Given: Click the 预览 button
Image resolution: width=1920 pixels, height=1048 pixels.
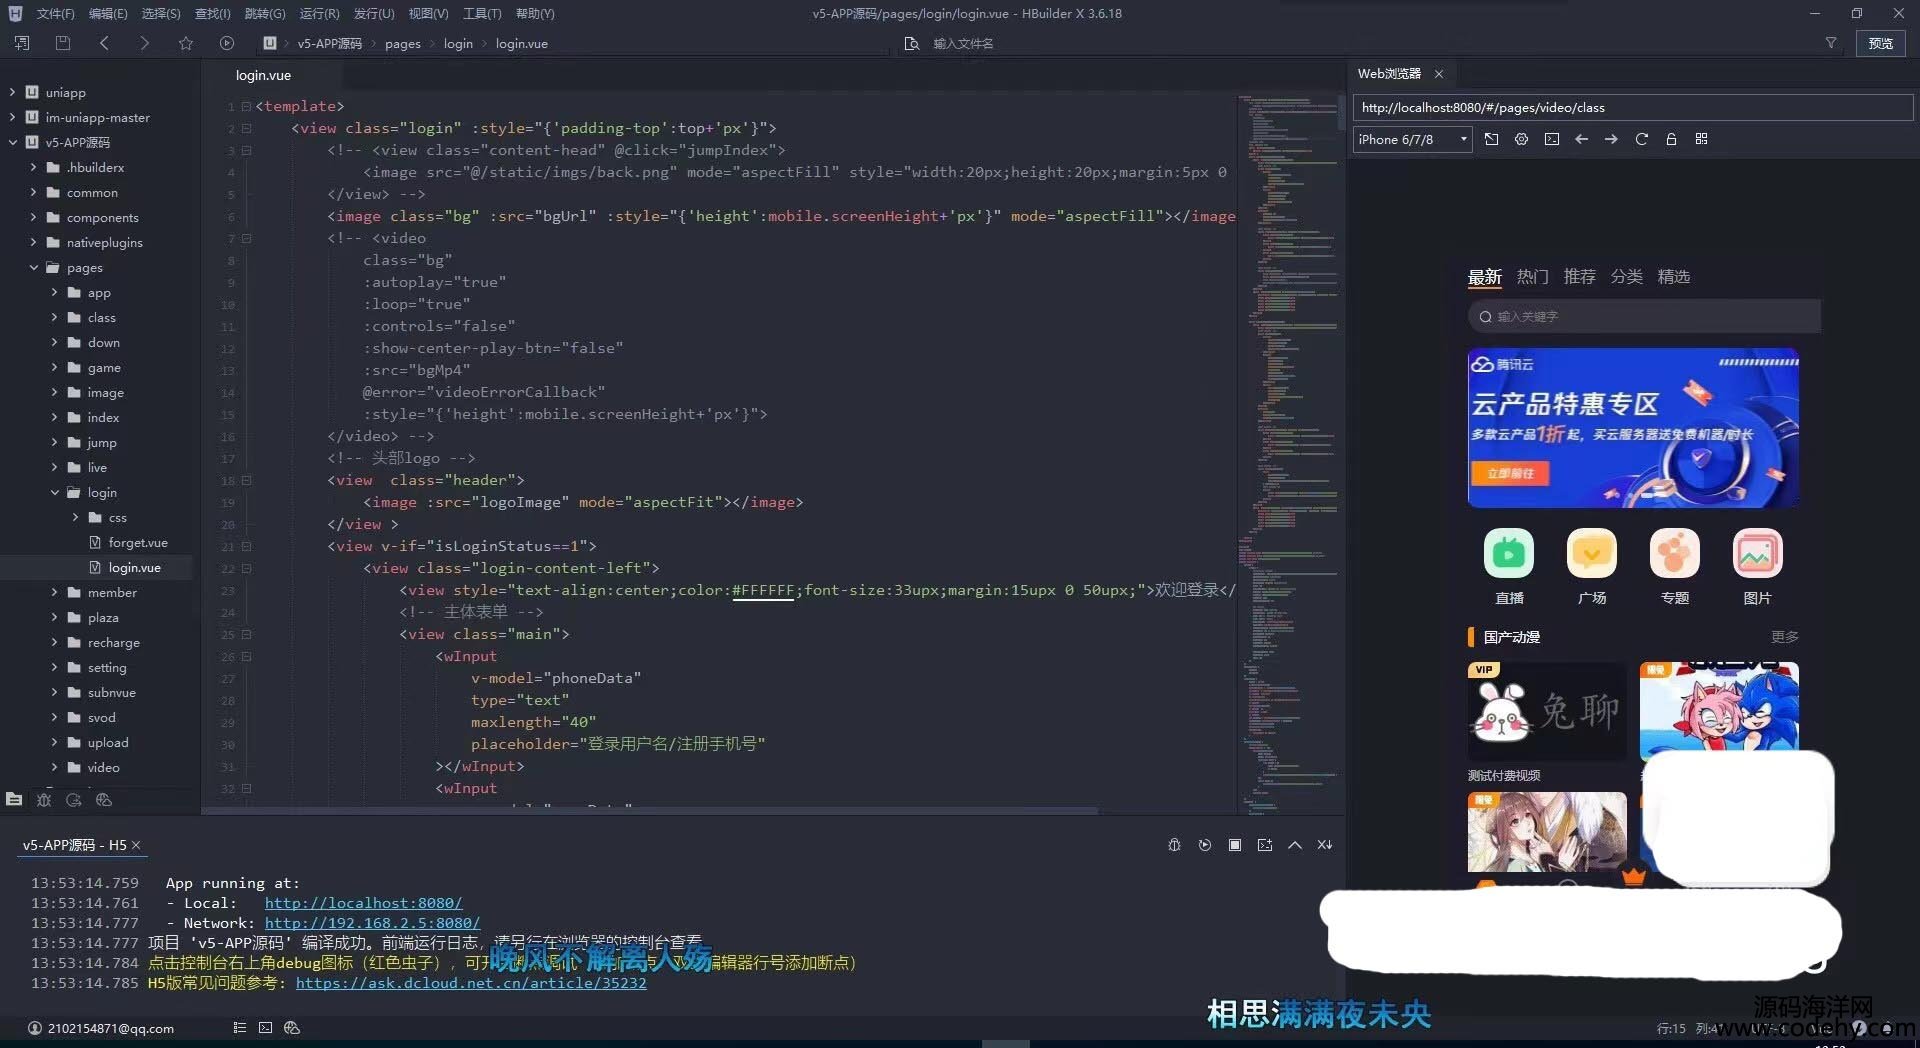Looking at the screenshot, I should point(1880,43).
